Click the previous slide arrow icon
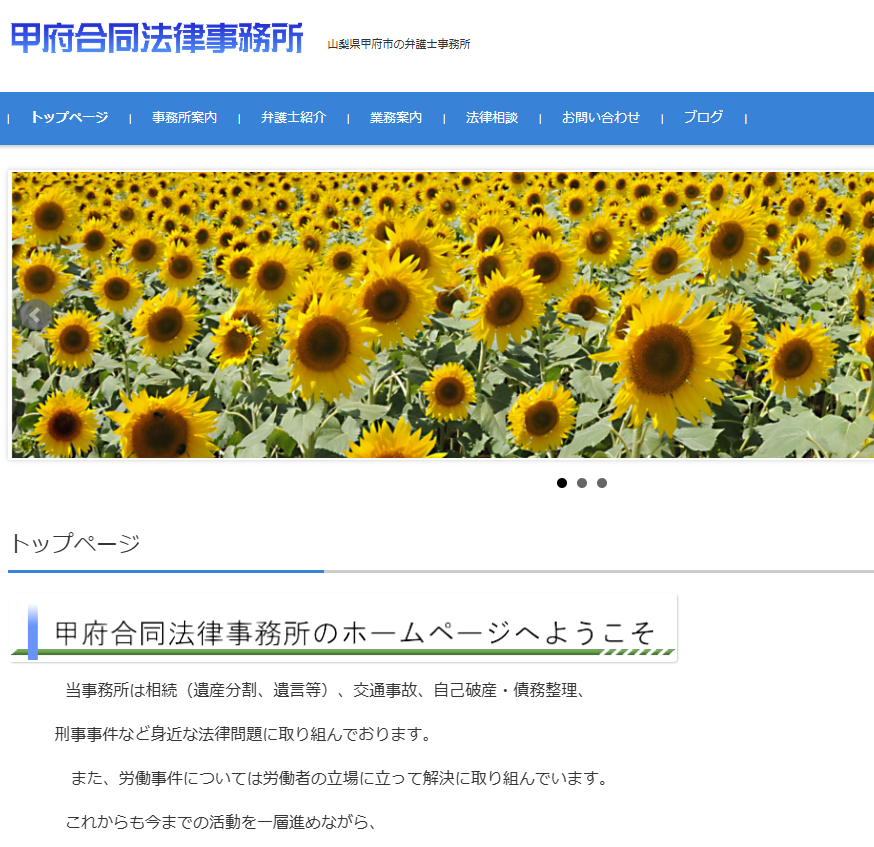874x847 pixels. pyautogui.click(x=35, y=315)
